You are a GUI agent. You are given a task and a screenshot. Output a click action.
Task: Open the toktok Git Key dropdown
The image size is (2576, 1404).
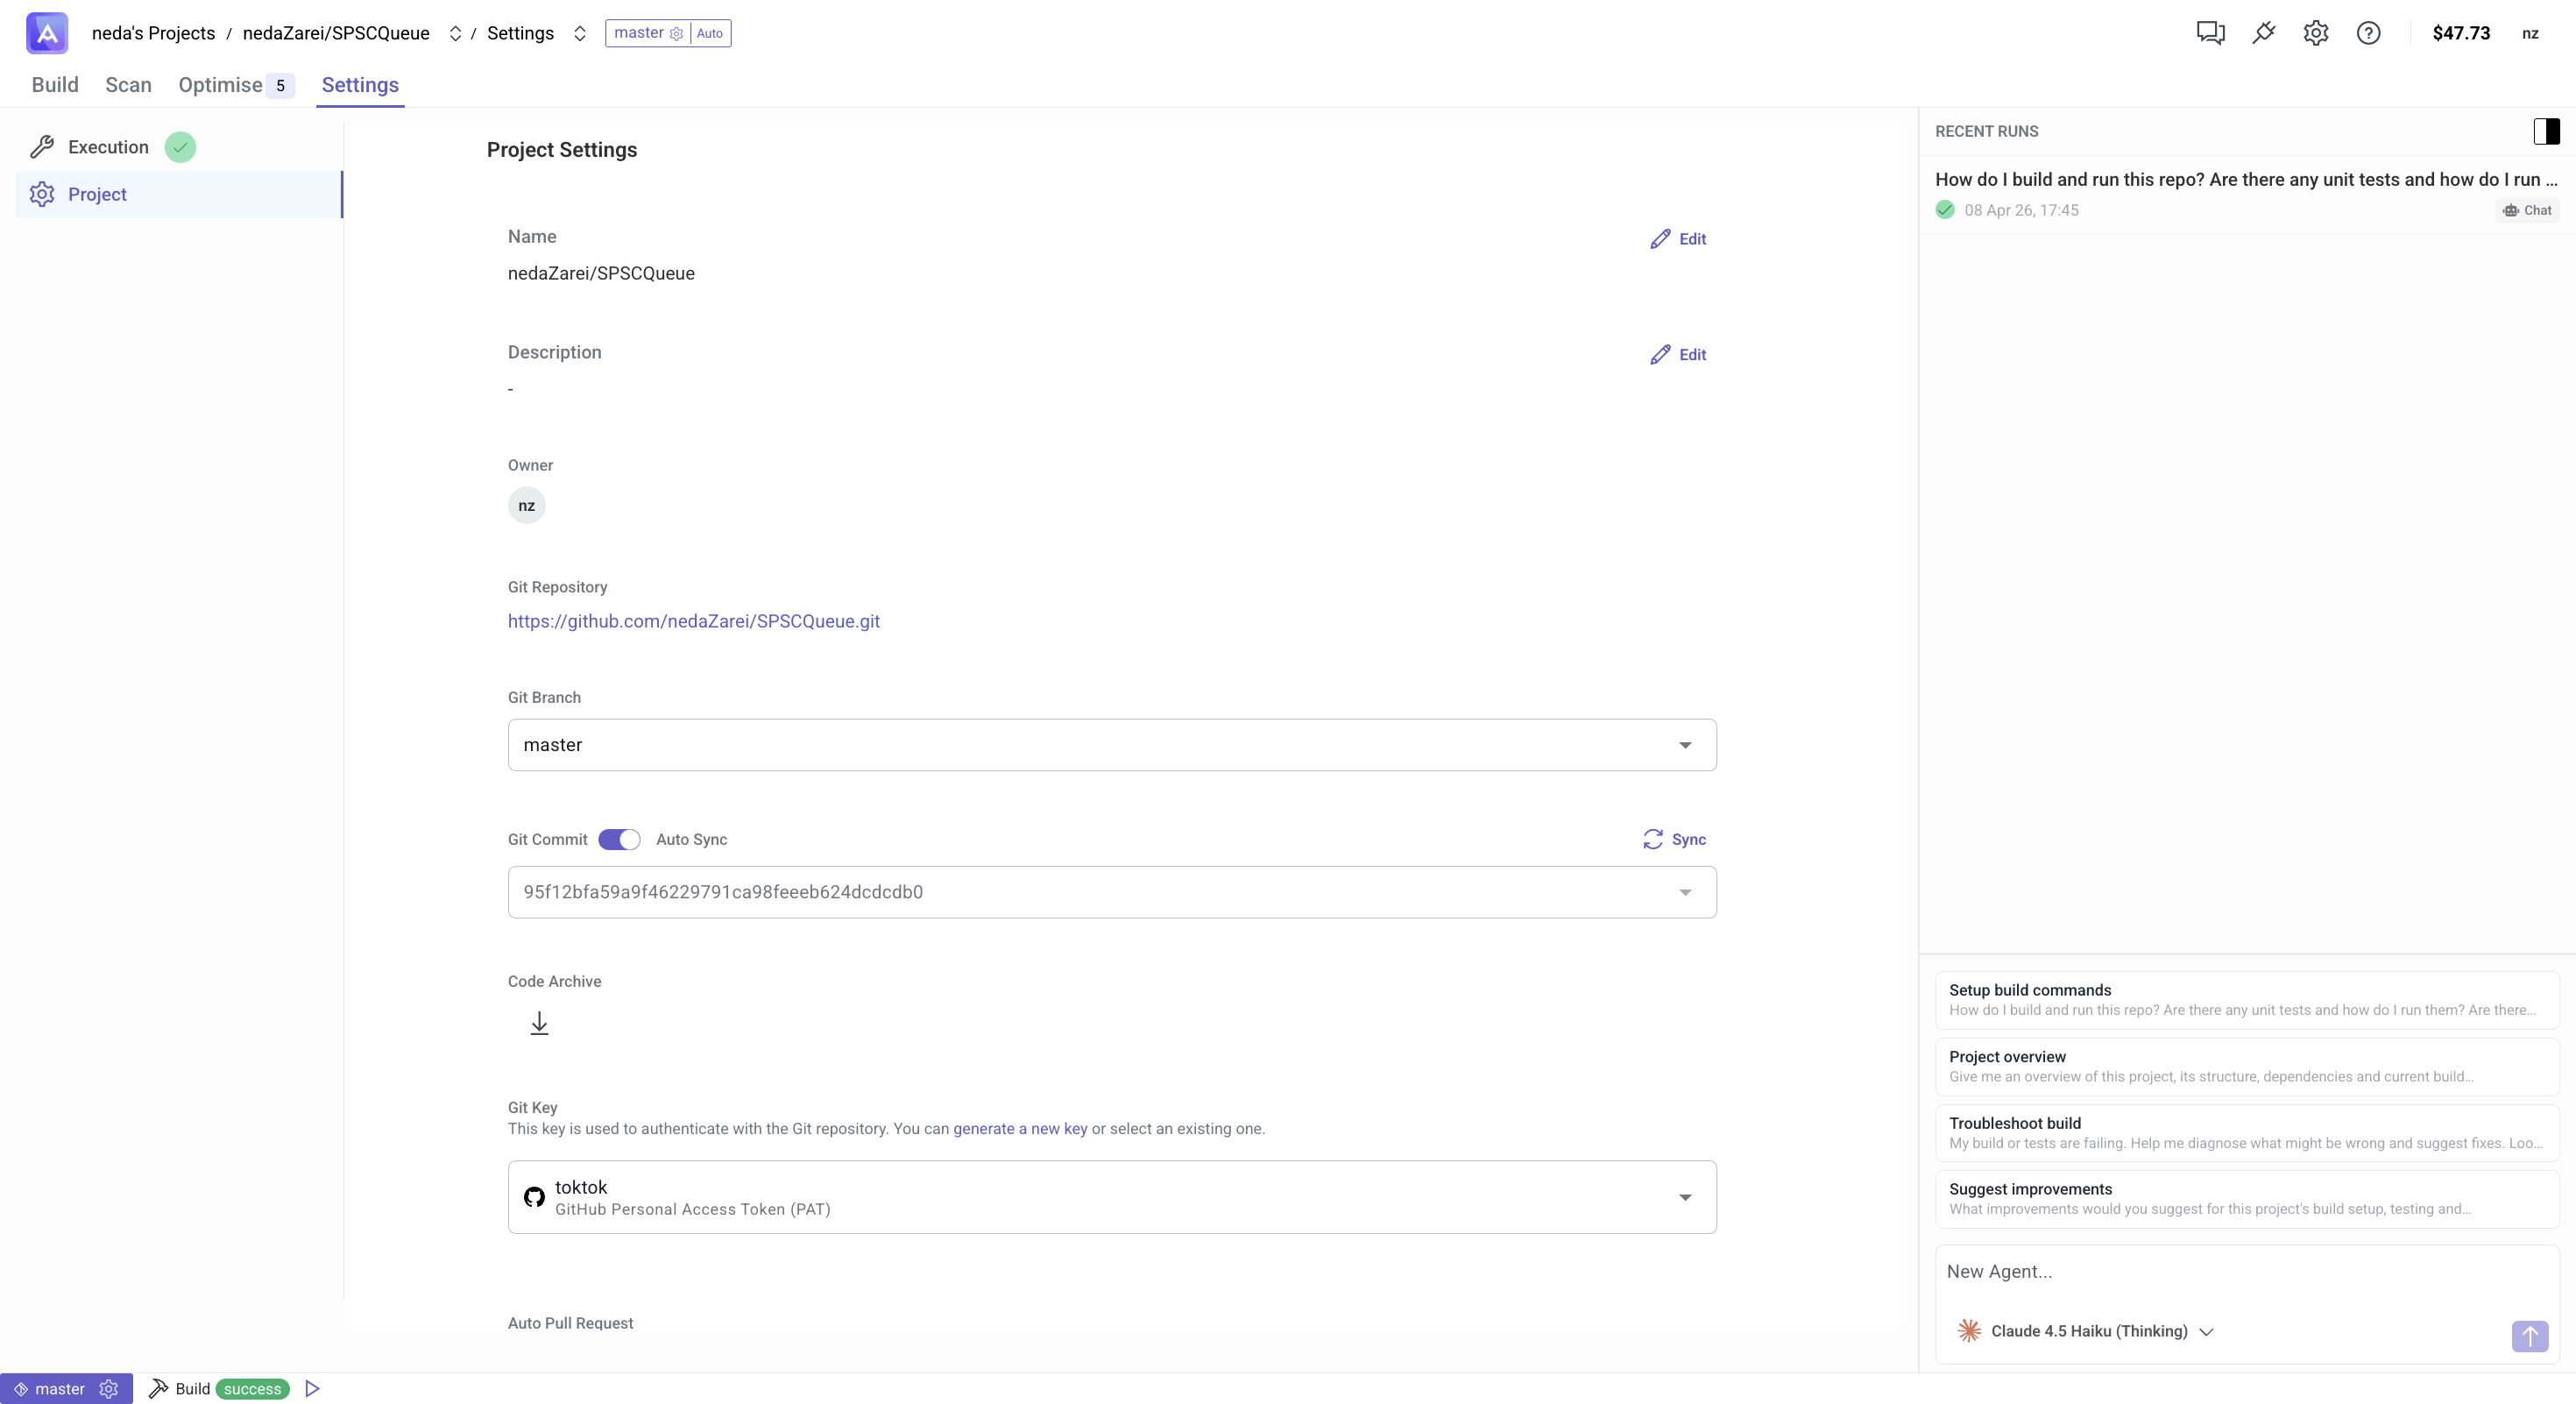[x=1111, y=1197]
